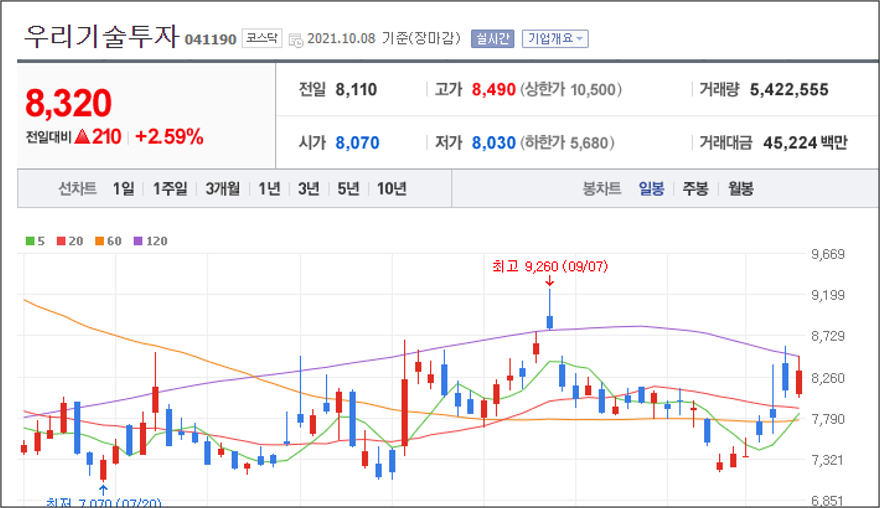Click the current price 8,320
Image resolution: width=880 pixels, height=508 pixels.
click(68, 103)
